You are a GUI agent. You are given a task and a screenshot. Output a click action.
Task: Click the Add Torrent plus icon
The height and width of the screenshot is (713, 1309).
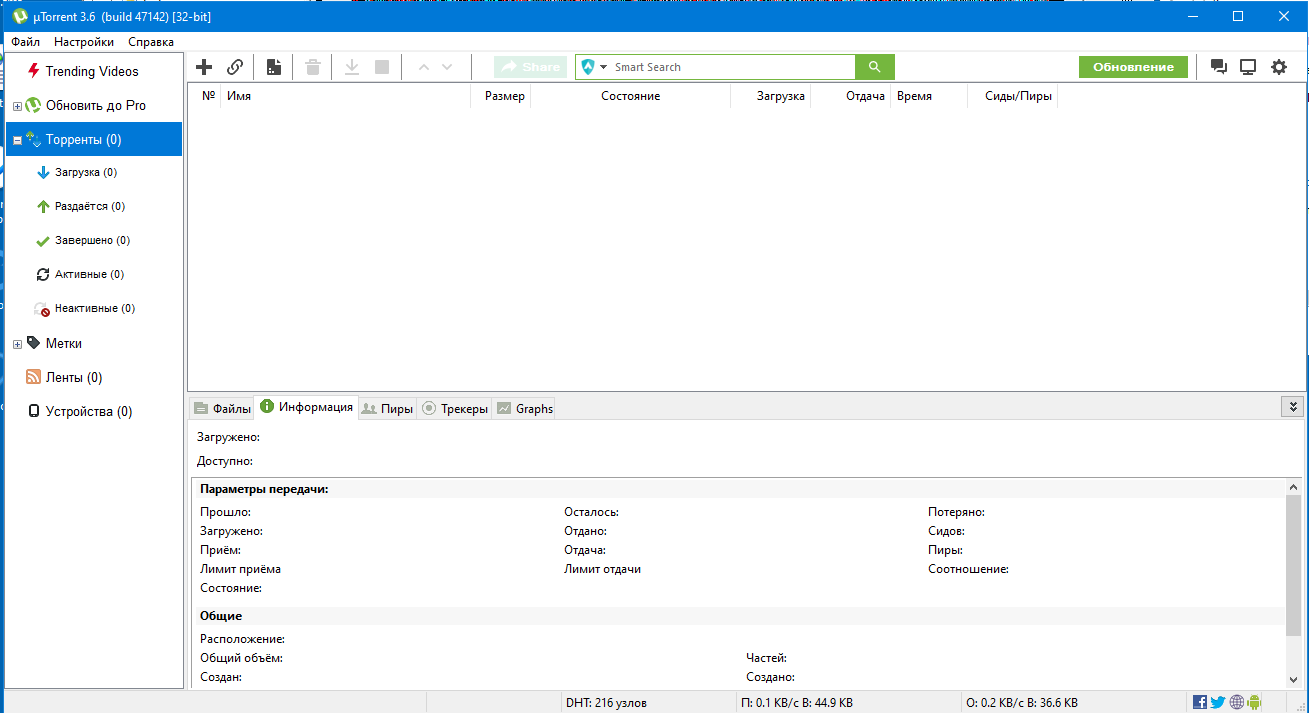point(204,67)
